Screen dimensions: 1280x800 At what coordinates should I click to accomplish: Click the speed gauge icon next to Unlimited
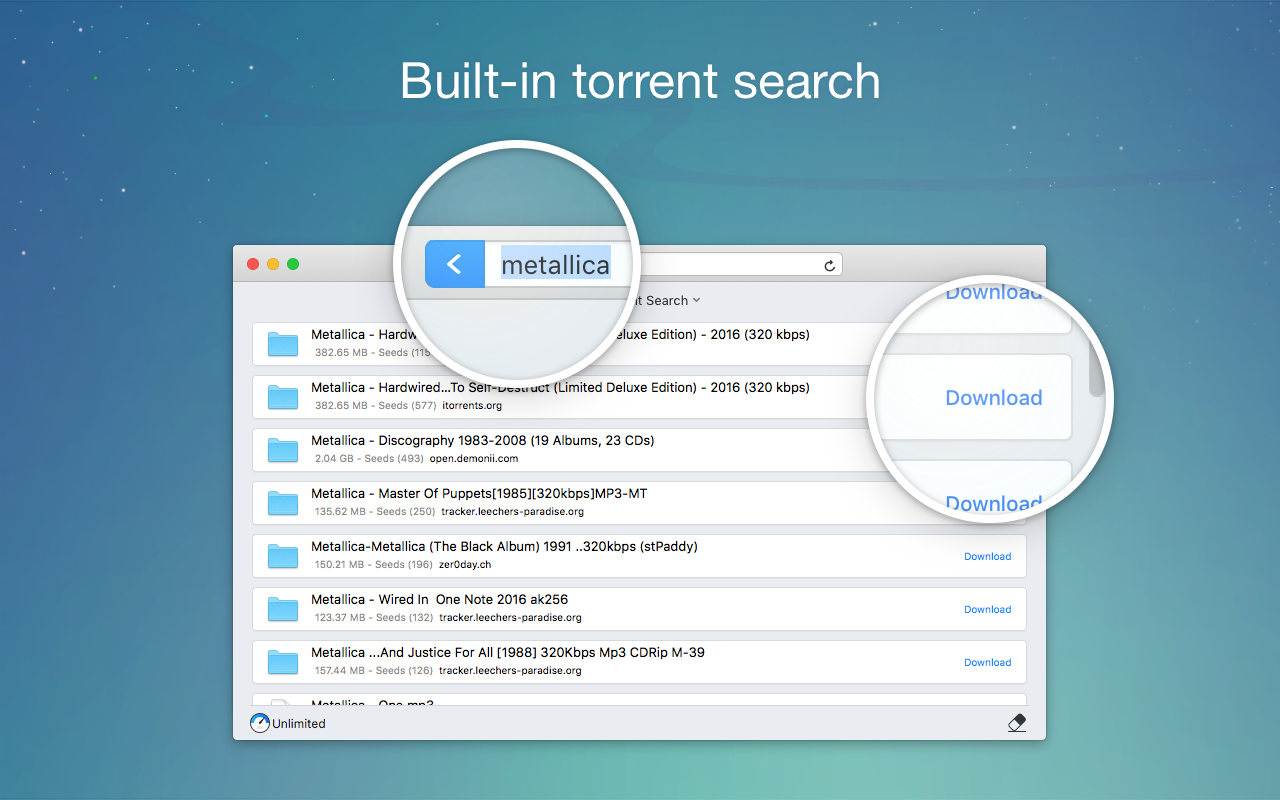click(x=260, y=723)
